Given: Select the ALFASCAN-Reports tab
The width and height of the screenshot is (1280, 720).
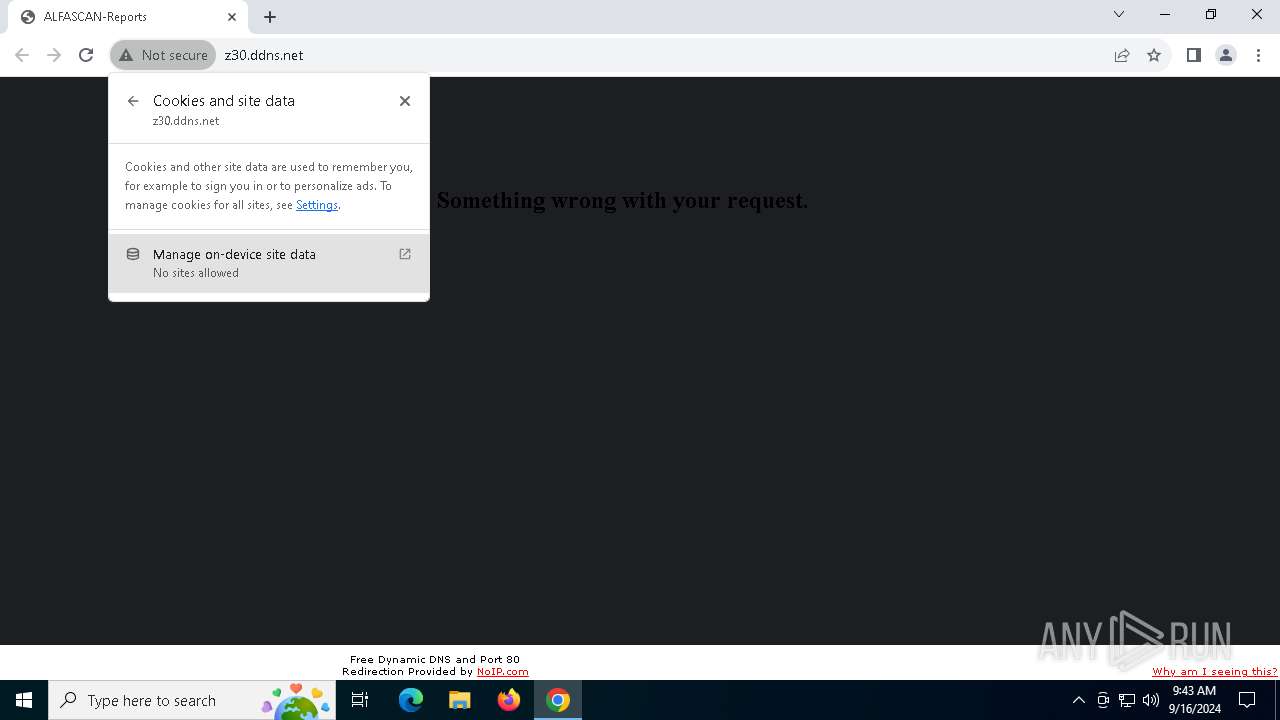Looking at the screenshot, I should (128, 17).
